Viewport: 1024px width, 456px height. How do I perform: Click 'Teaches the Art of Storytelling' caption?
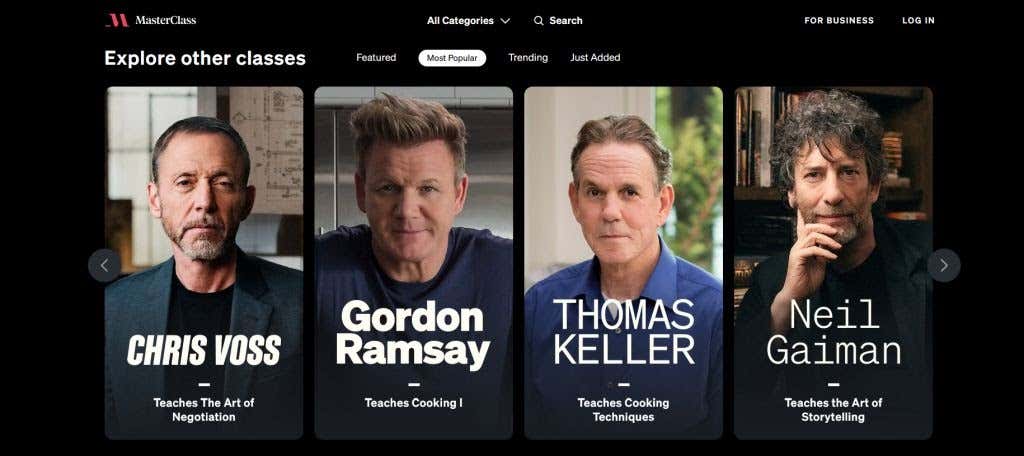point(833,410)
